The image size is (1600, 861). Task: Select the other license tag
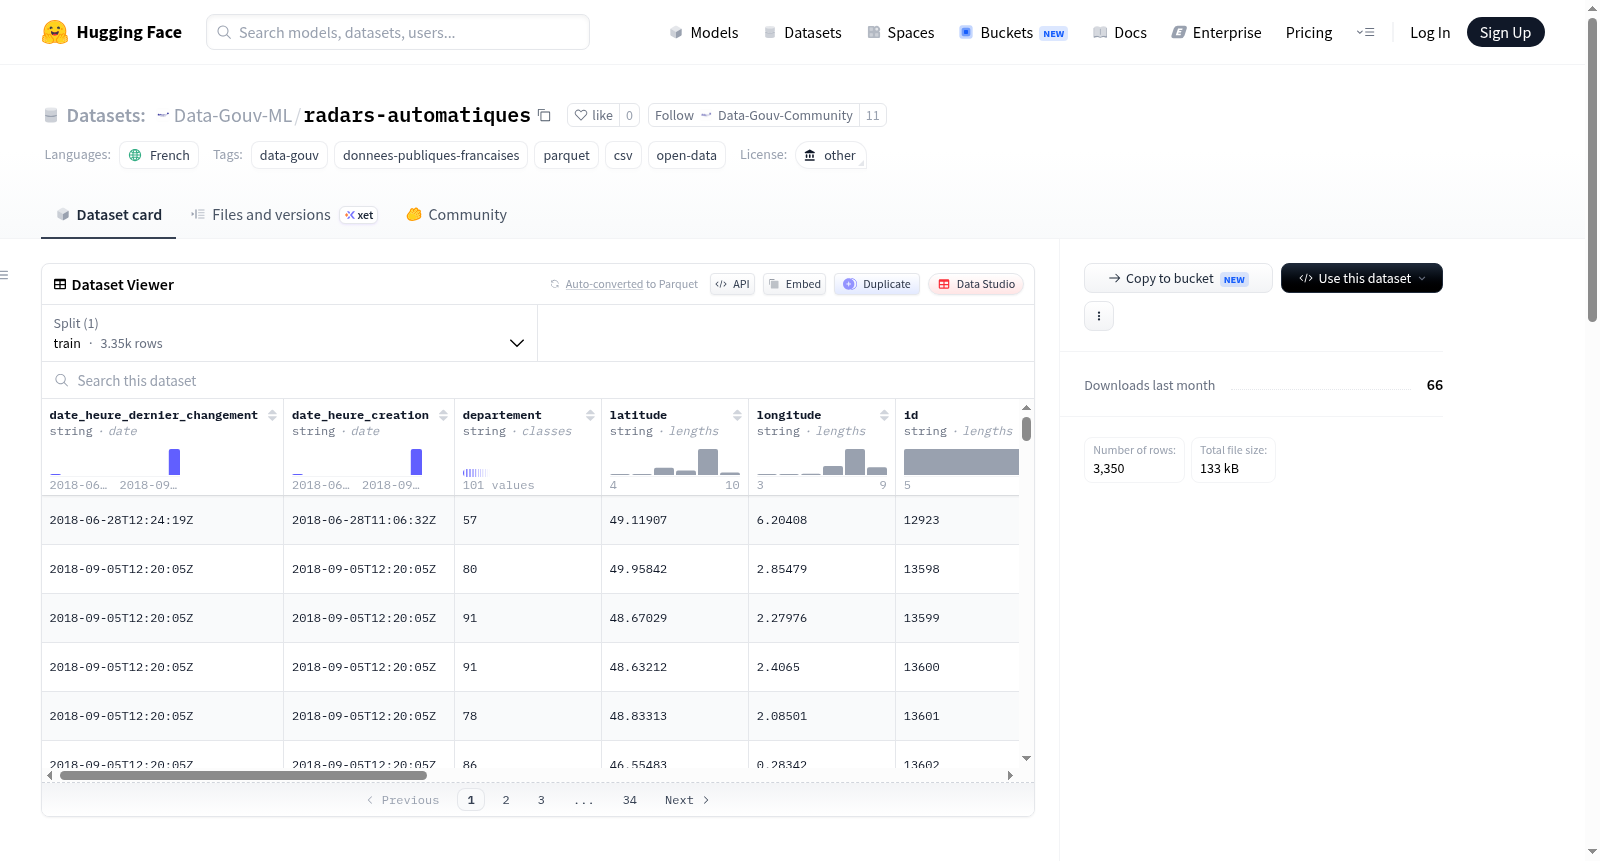tap(831, 155)
